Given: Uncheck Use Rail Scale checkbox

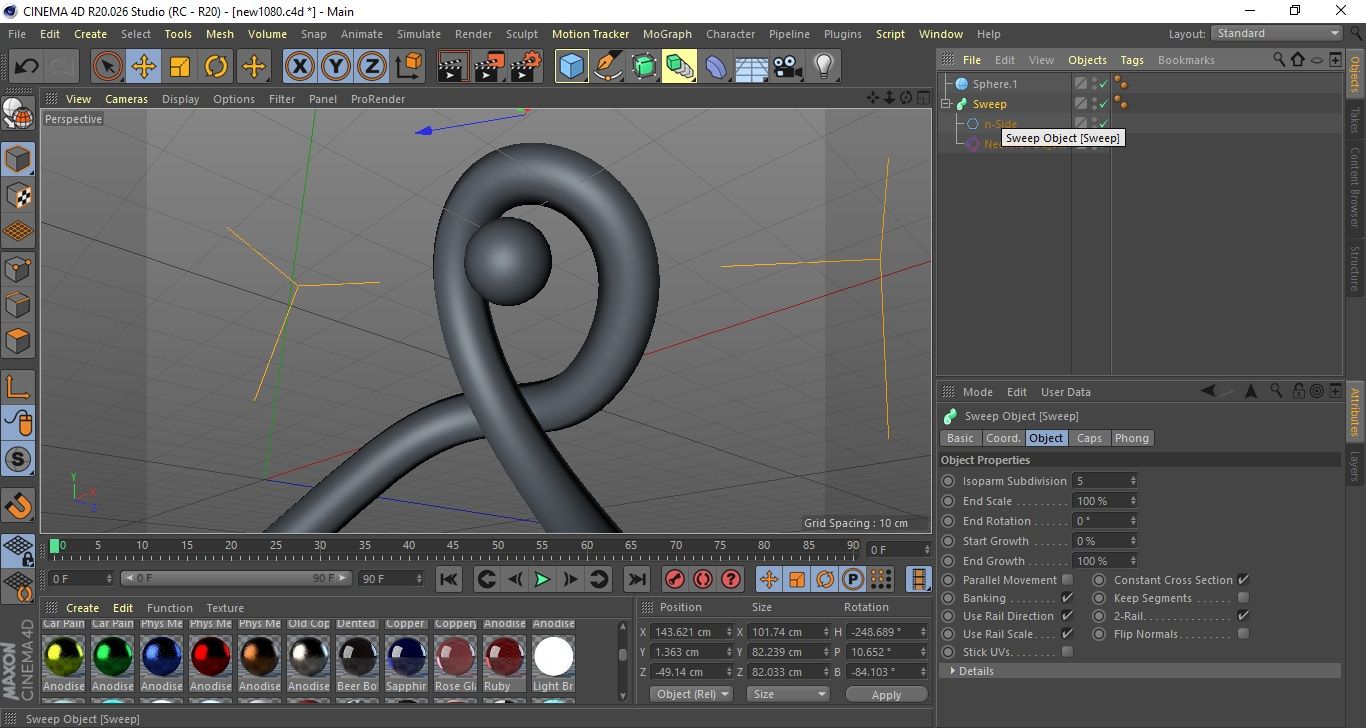Looking at the screenshot, I should coord(1067,634).
